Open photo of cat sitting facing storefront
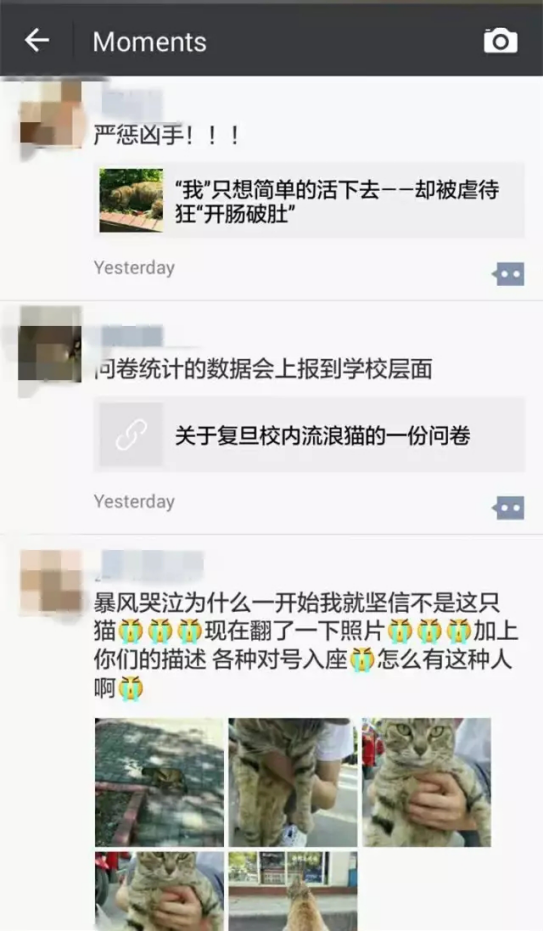This screenshot has height=931, width=543. coord(293,891)
